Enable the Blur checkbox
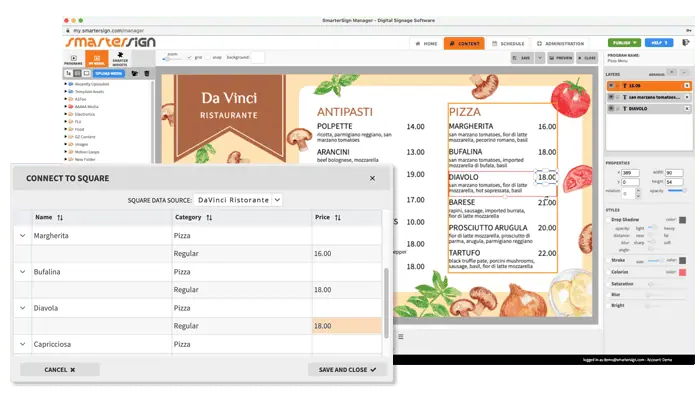700x400 pixels. point(608,295)
